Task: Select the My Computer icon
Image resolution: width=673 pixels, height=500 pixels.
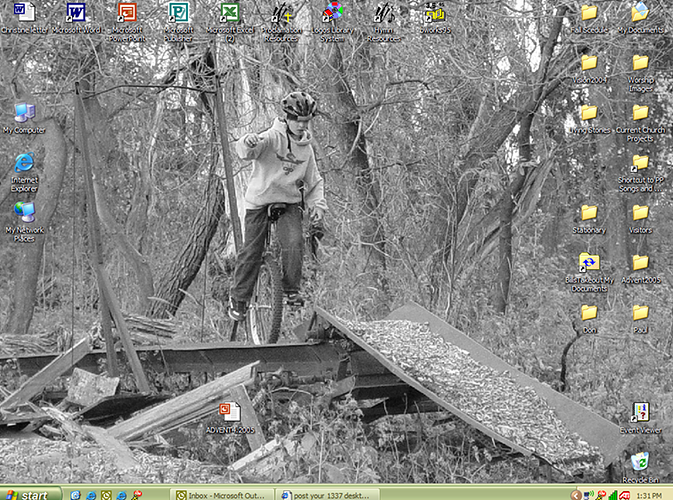Action: [24, 118]
